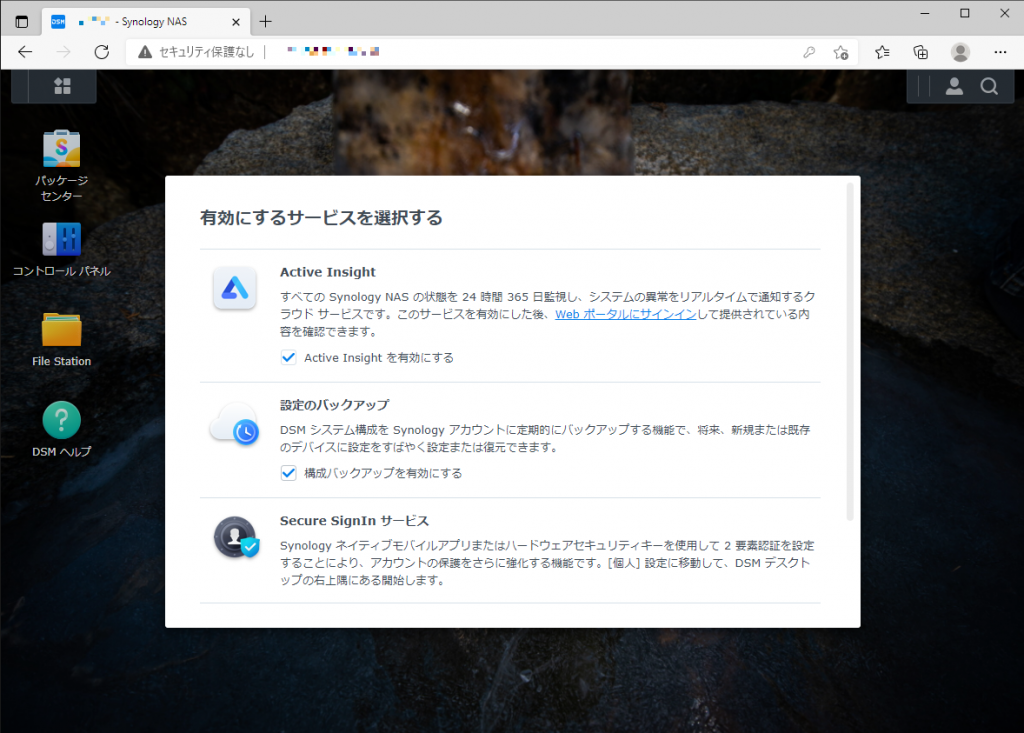Open the DSM user options icon
The height and width of the screenshot is (733, 1024).
click(x=954, y=86)
